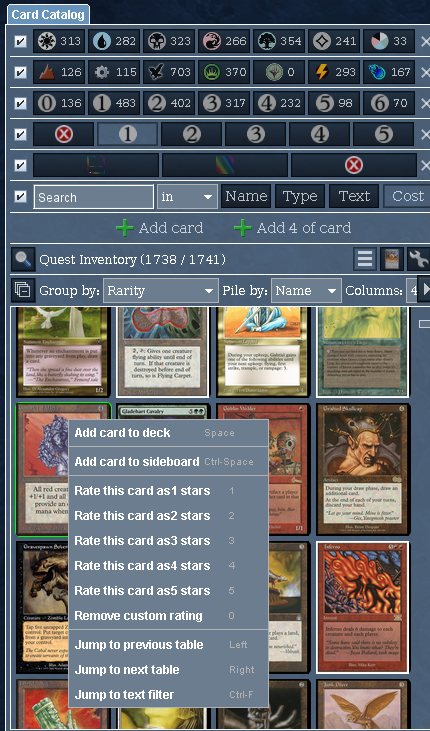This screenshot has width=430, height=731.
Task: Switch to list view icon
Action: tap(365, 259)
